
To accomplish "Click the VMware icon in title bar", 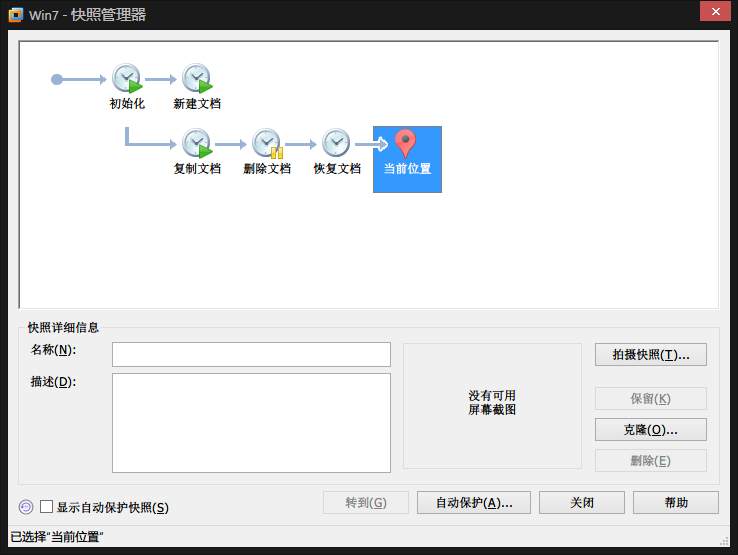I will 16,15.
